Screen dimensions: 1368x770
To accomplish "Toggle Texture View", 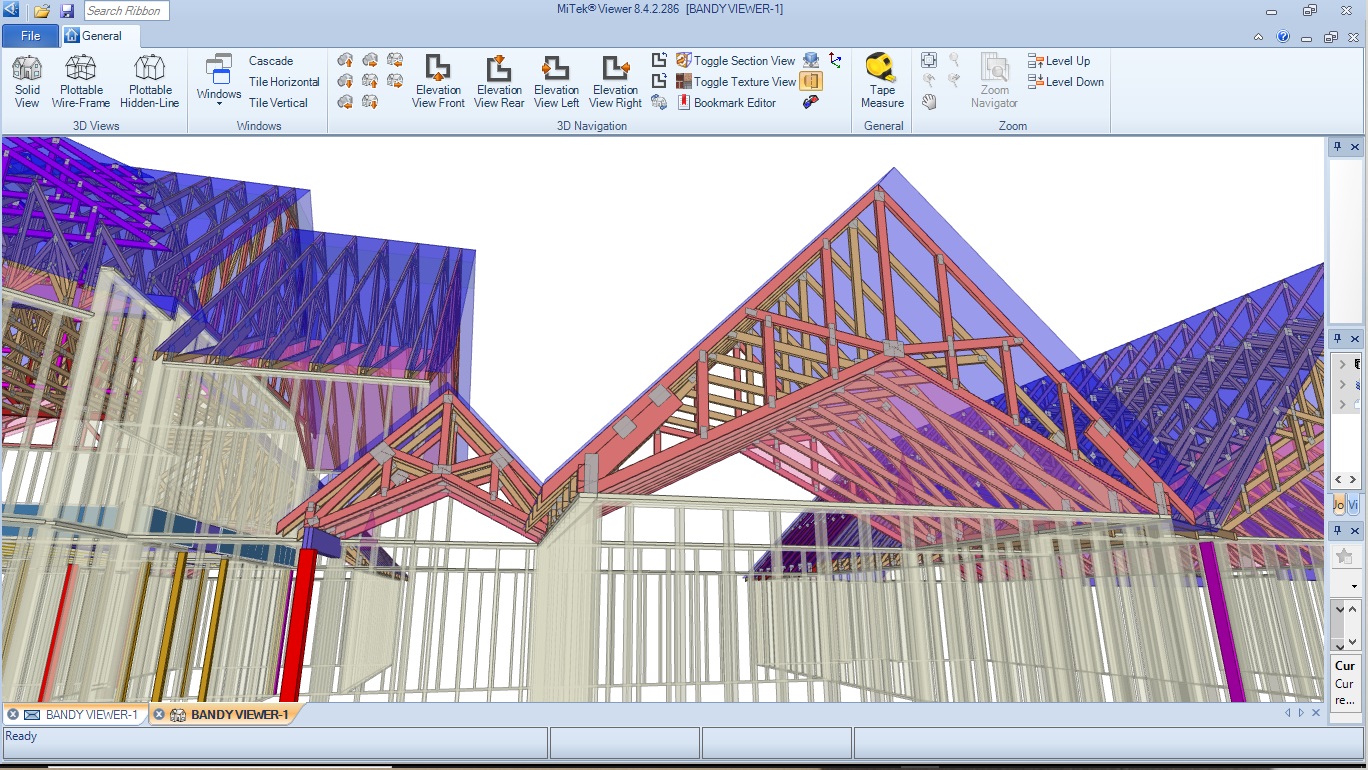I will tap(736, 82).
